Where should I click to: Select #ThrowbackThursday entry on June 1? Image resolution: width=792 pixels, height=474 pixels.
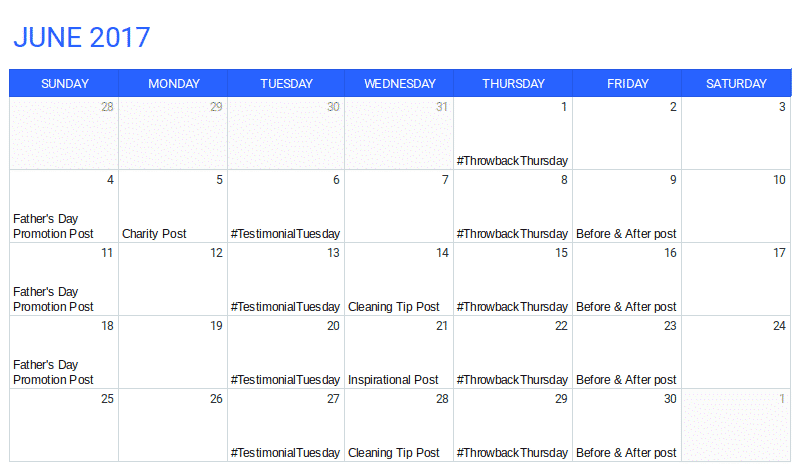[512, 161]
